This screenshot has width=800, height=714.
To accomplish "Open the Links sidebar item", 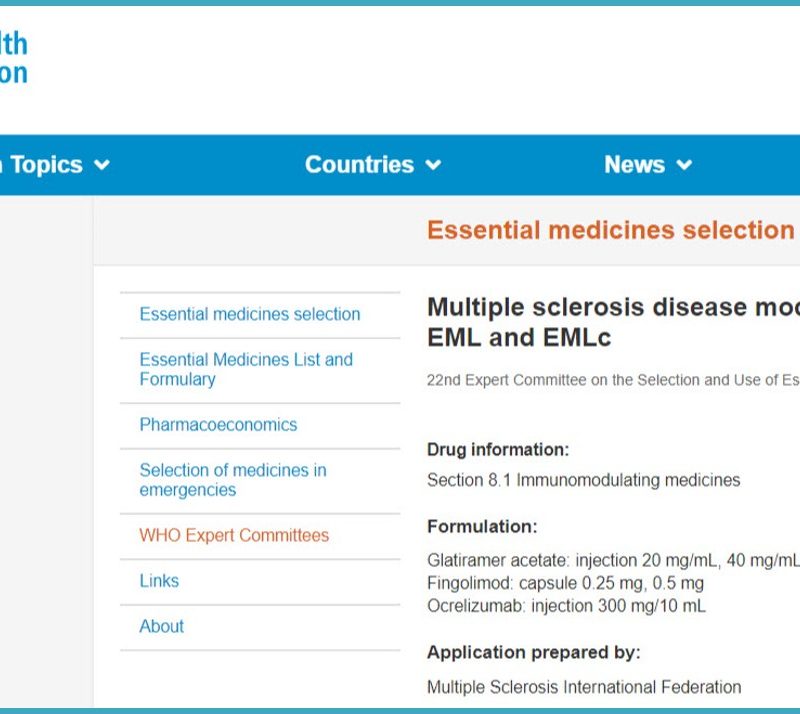I will click(159, 581).
